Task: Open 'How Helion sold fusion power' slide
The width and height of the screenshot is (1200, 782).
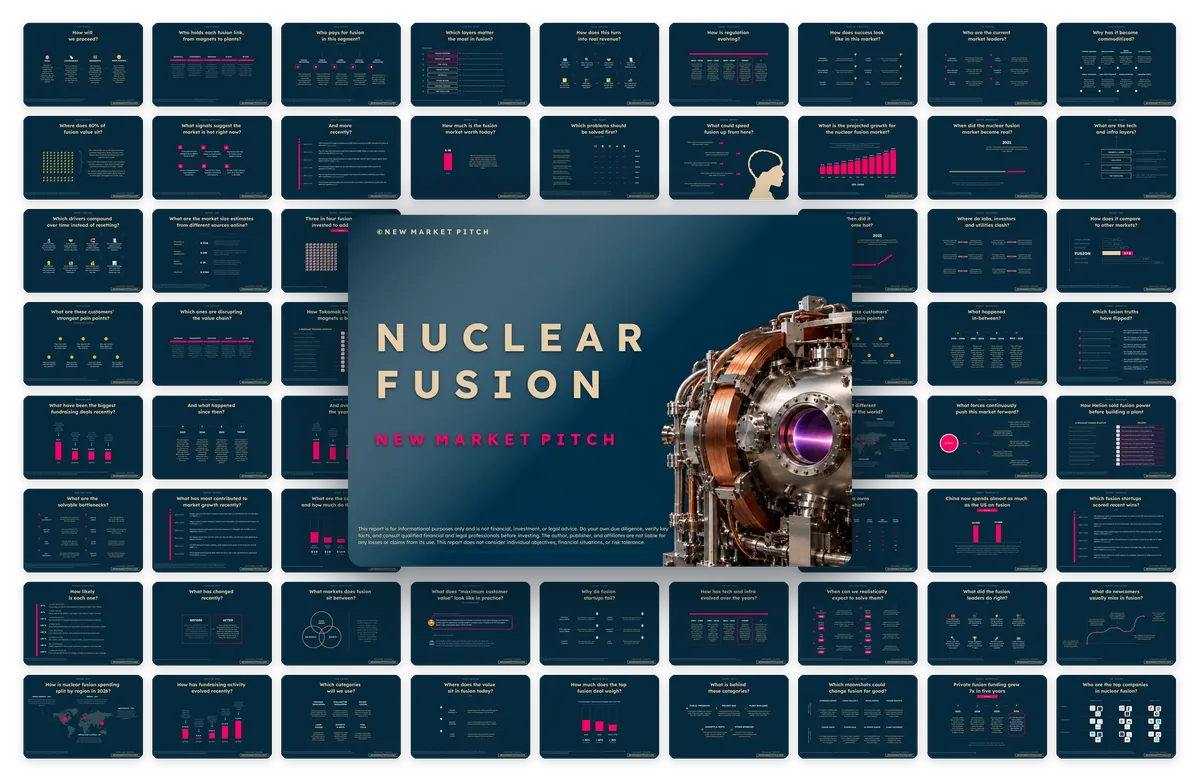Action: pos(1116,437)
